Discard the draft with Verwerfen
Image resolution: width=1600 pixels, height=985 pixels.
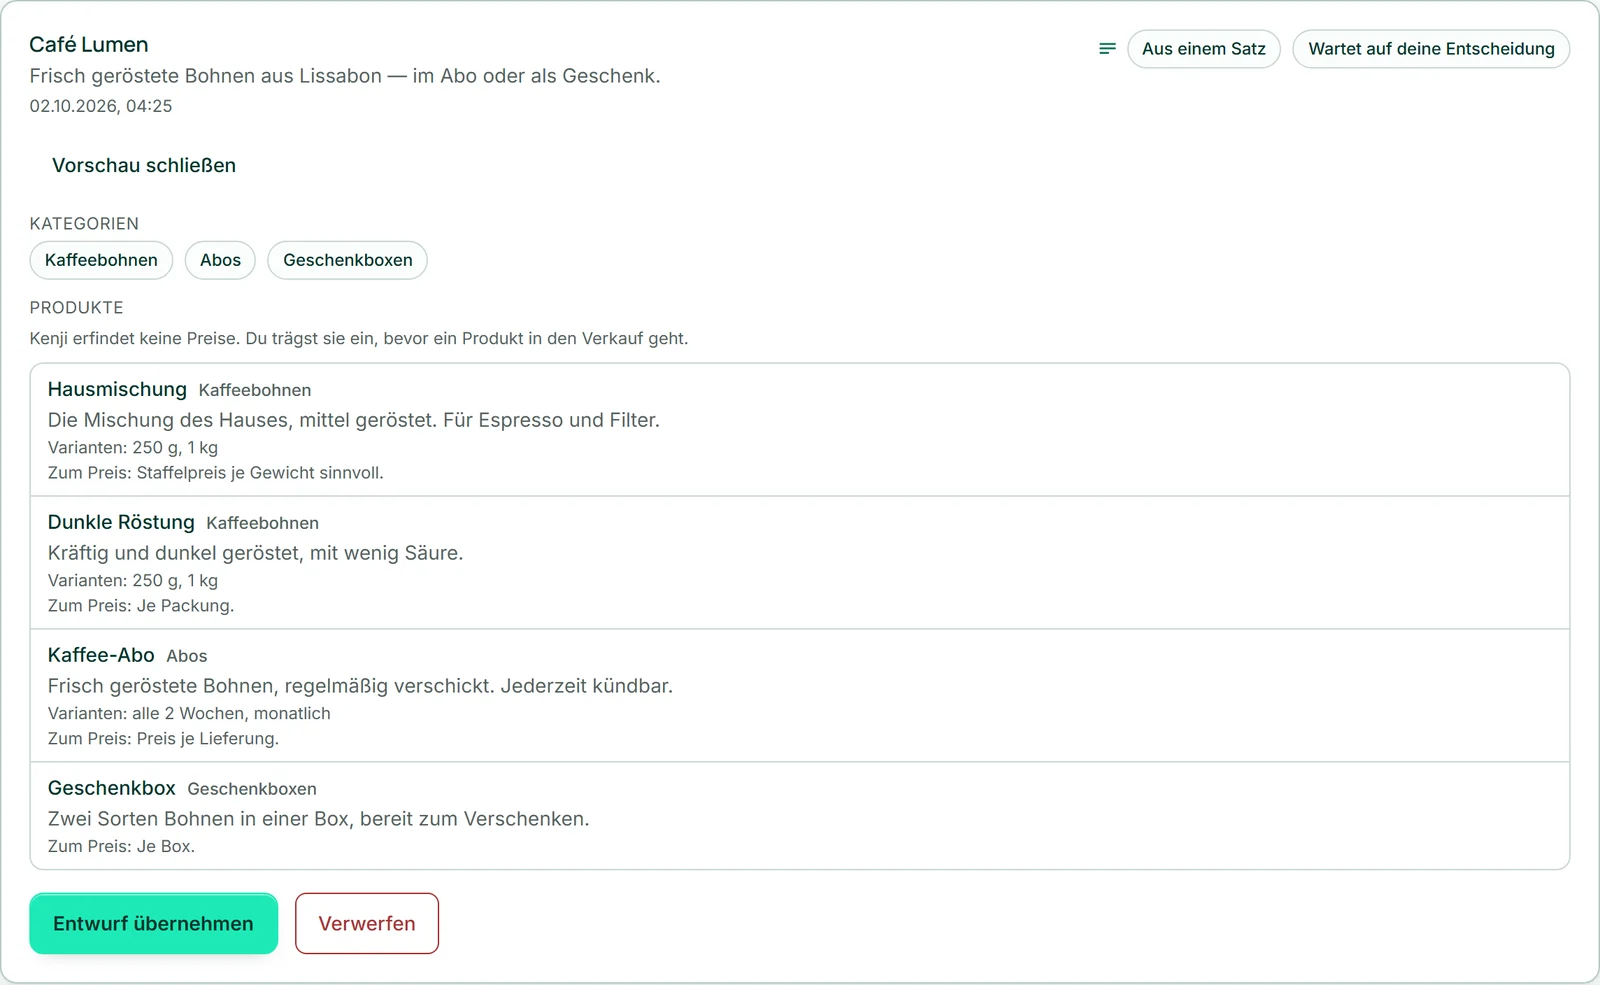pos(367,923)
